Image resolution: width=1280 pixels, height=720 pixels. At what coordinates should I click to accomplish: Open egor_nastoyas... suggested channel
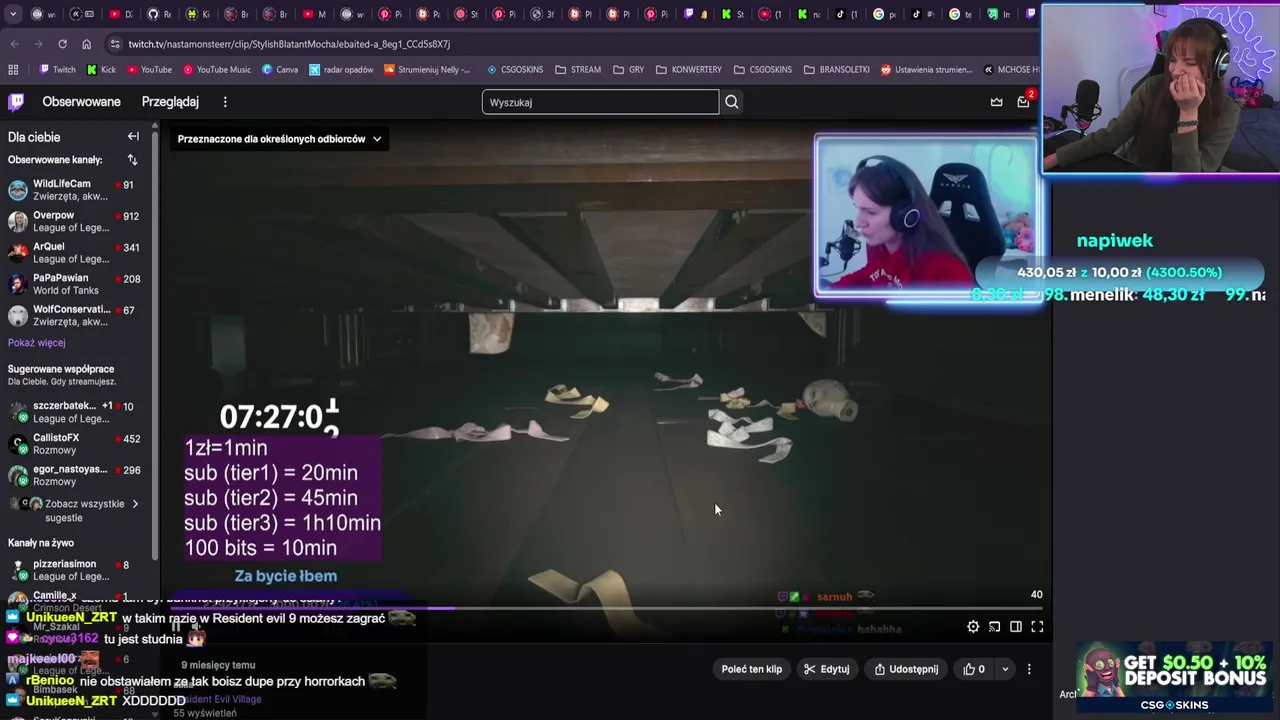coord(75,475)
